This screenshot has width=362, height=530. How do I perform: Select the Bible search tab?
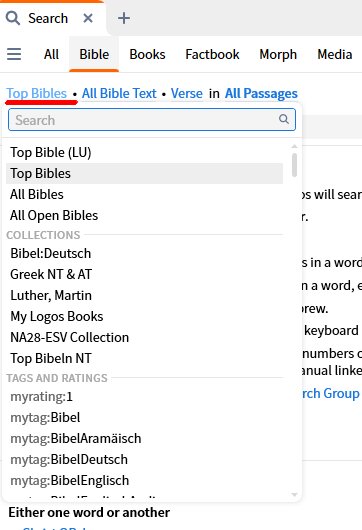coord(94,54)
